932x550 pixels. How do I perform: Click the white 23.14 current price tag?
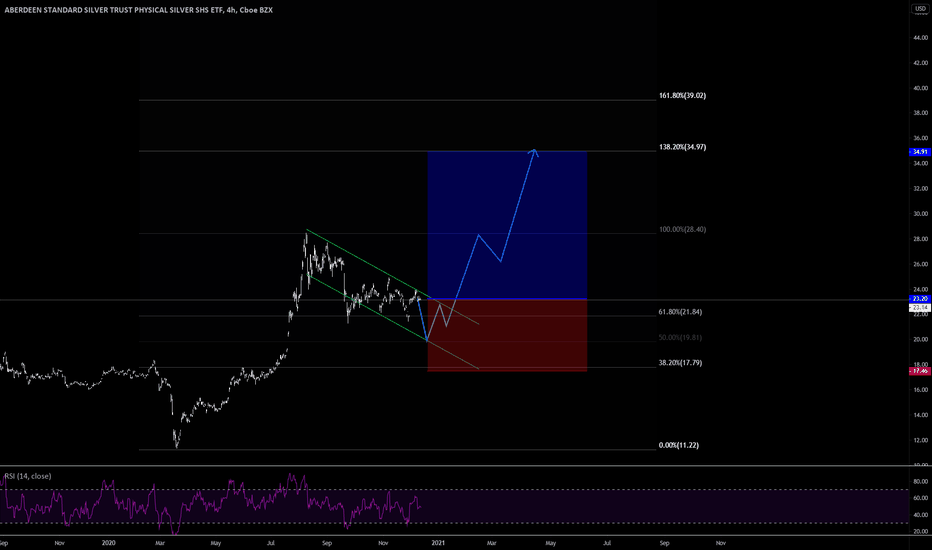pyautogui.click(x=920, y=307)
